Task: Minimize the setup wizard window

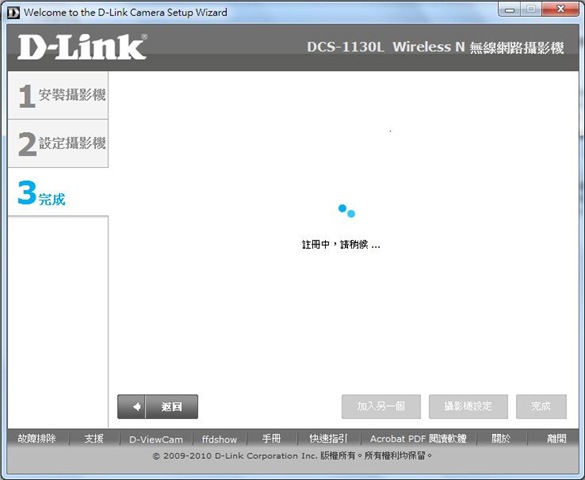Action: coord(510,10)
